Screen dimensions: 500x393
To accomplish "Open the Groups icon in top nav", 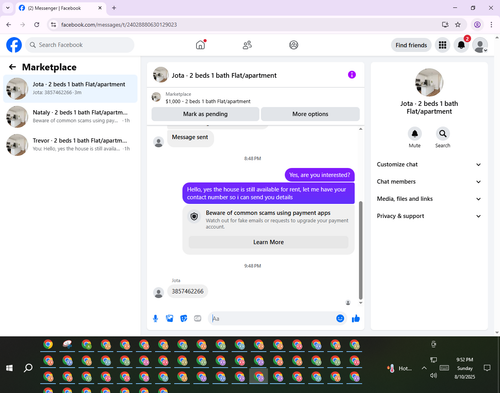I will [x=294, y=45].
